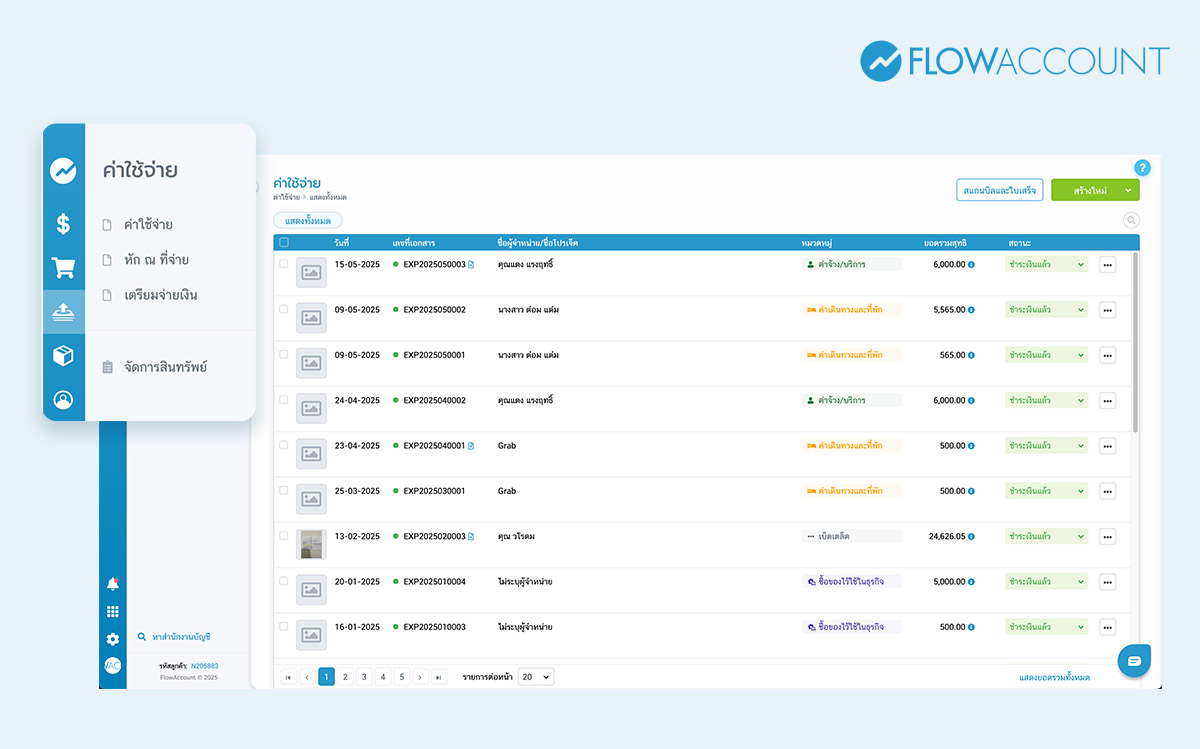Viewport: 1200px width, 749px height.
Task: Open the items per page dropdown showing 20
Action: click(x=536, y=677)
